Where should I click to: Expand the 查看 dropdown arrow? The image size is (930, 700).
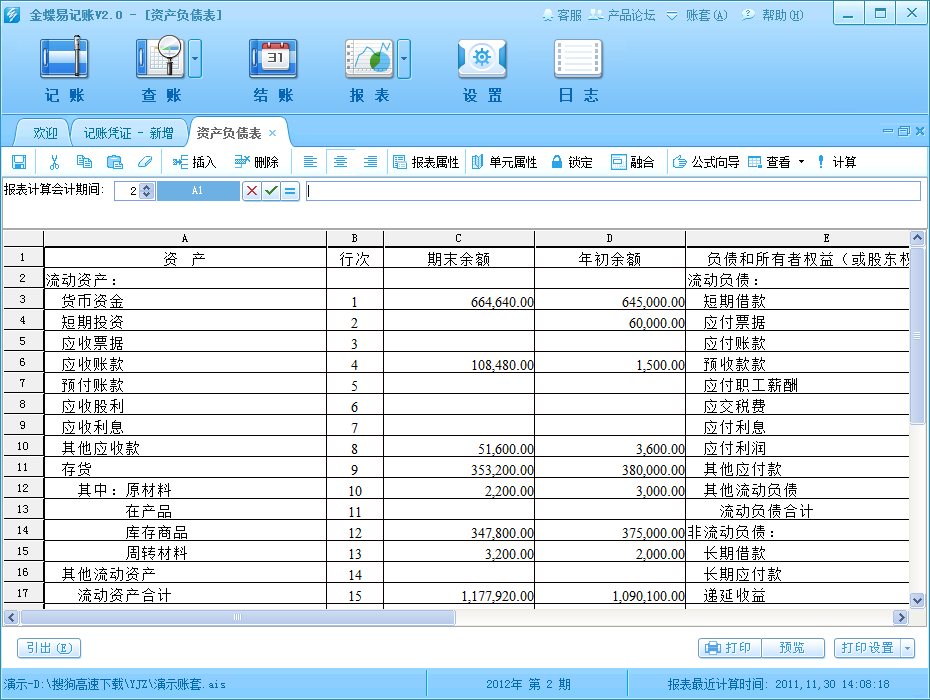tap(801, 162)
